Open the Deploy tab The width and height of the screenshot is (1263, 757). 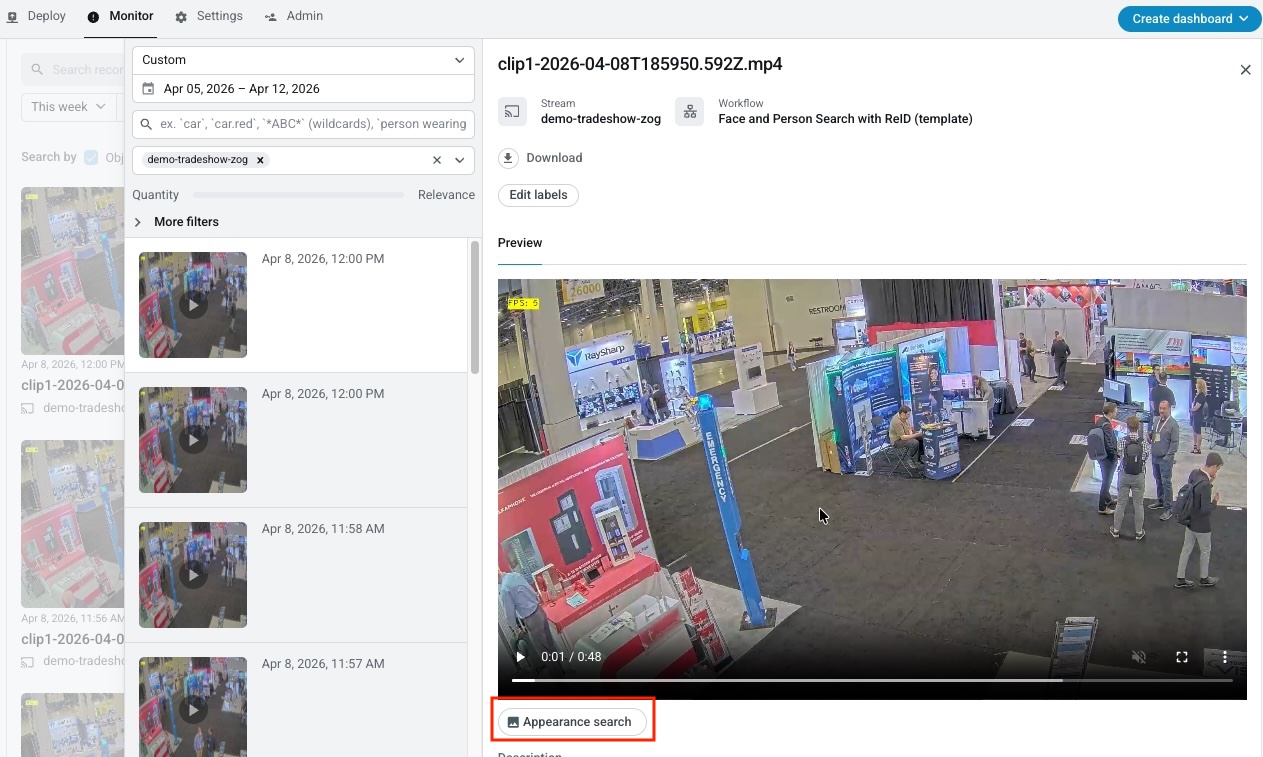(36, 16)
